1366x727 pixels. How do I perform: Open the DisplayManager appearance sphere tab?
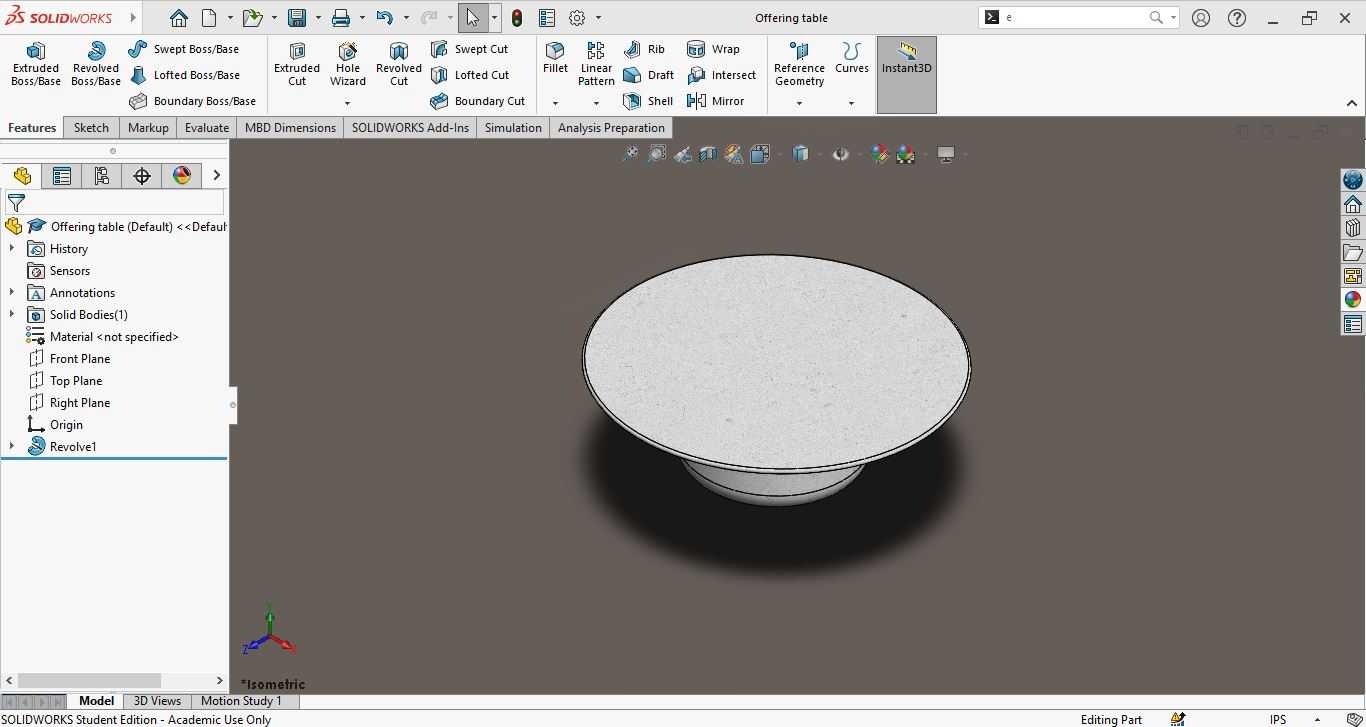tap(182, 176)
